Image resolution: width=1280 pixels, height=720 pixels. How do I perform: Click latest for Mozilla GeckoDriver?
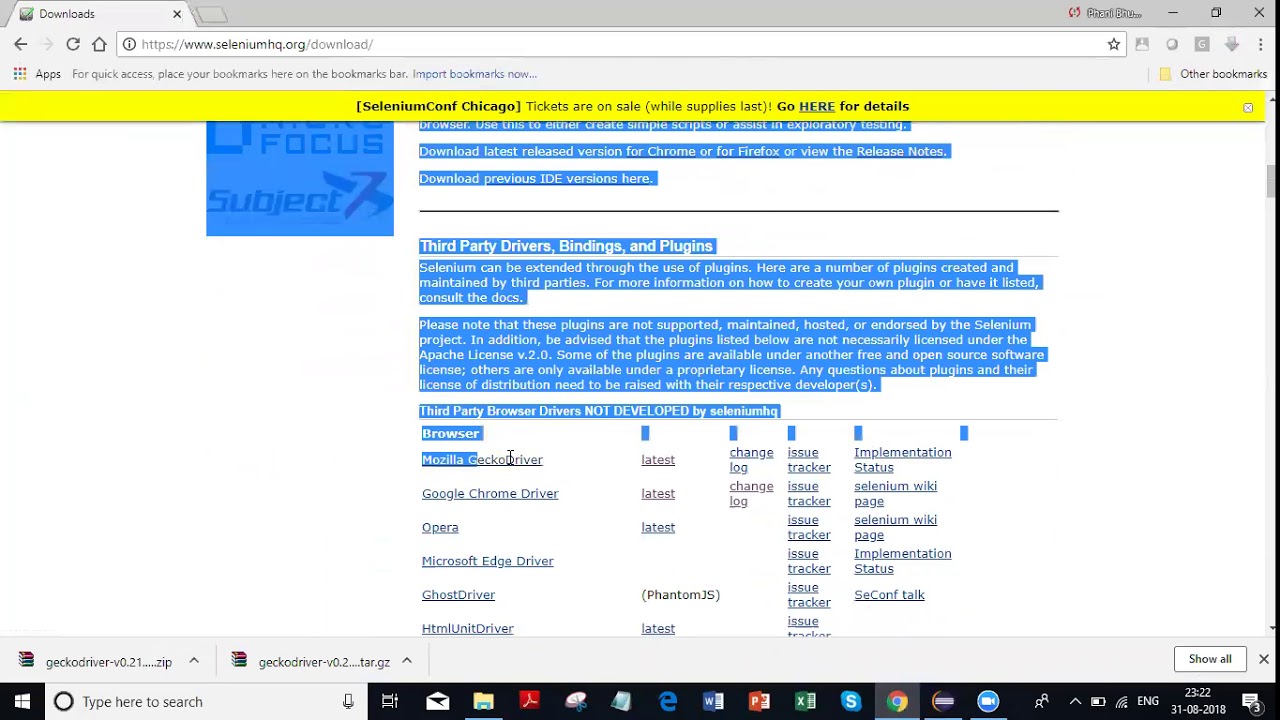[x=658, y=460]
